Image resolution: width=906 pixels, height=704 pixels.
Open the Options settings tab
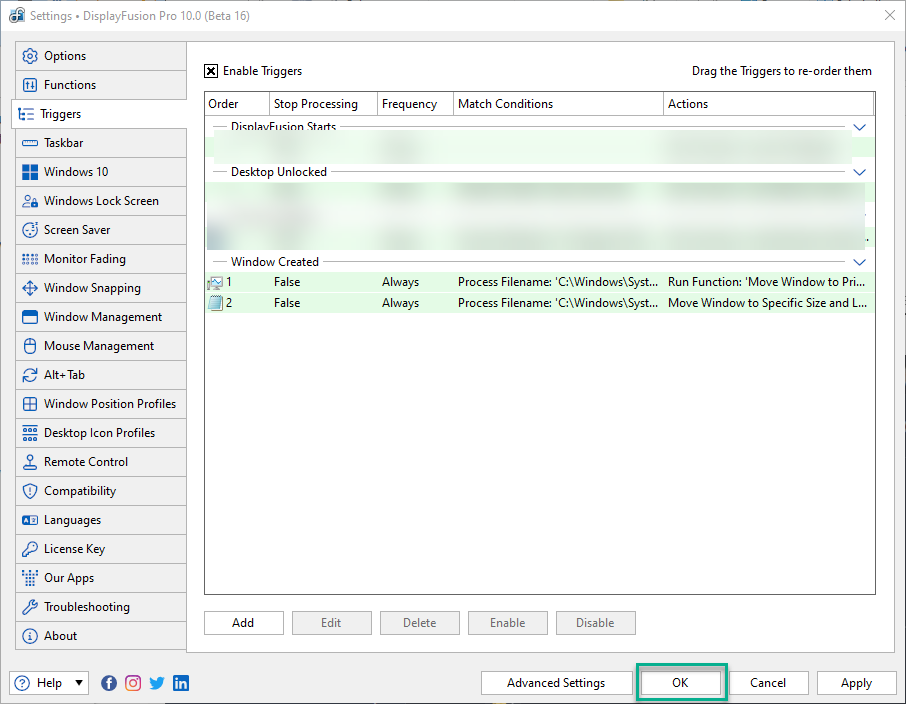(101, 56)
